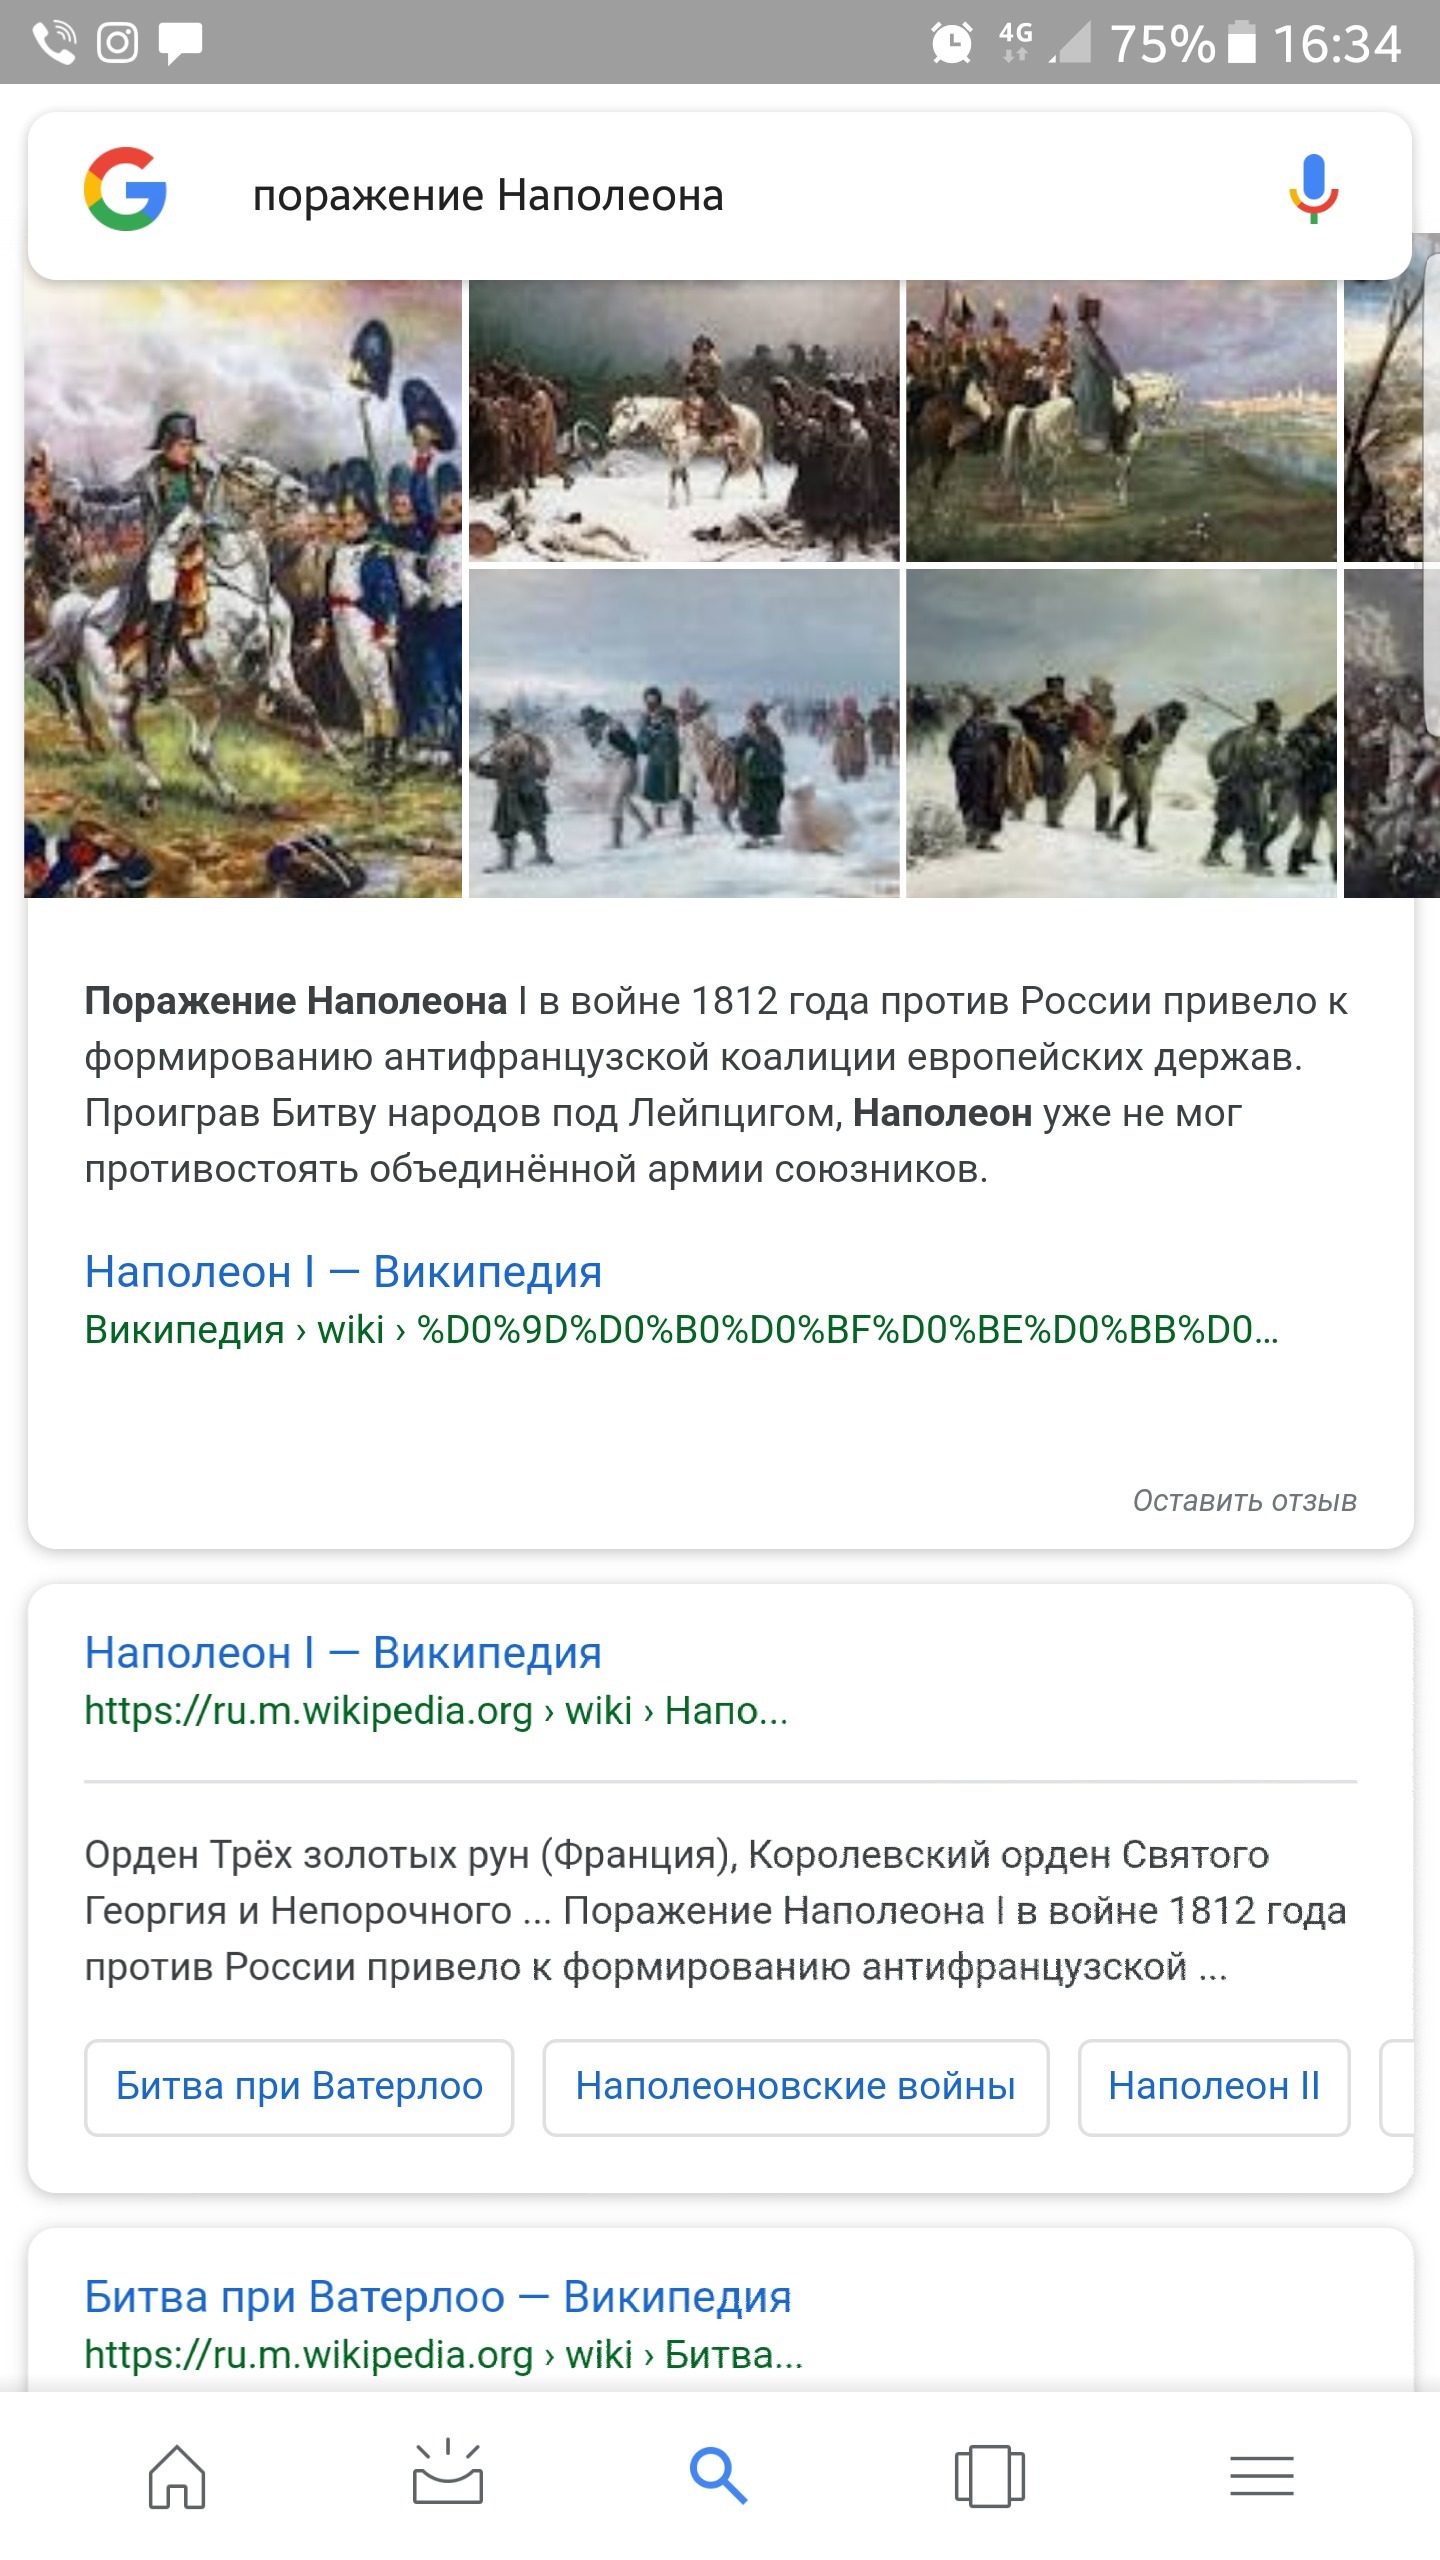Open the home tab icon
1440x2560 pixels.
[177, 2476]
